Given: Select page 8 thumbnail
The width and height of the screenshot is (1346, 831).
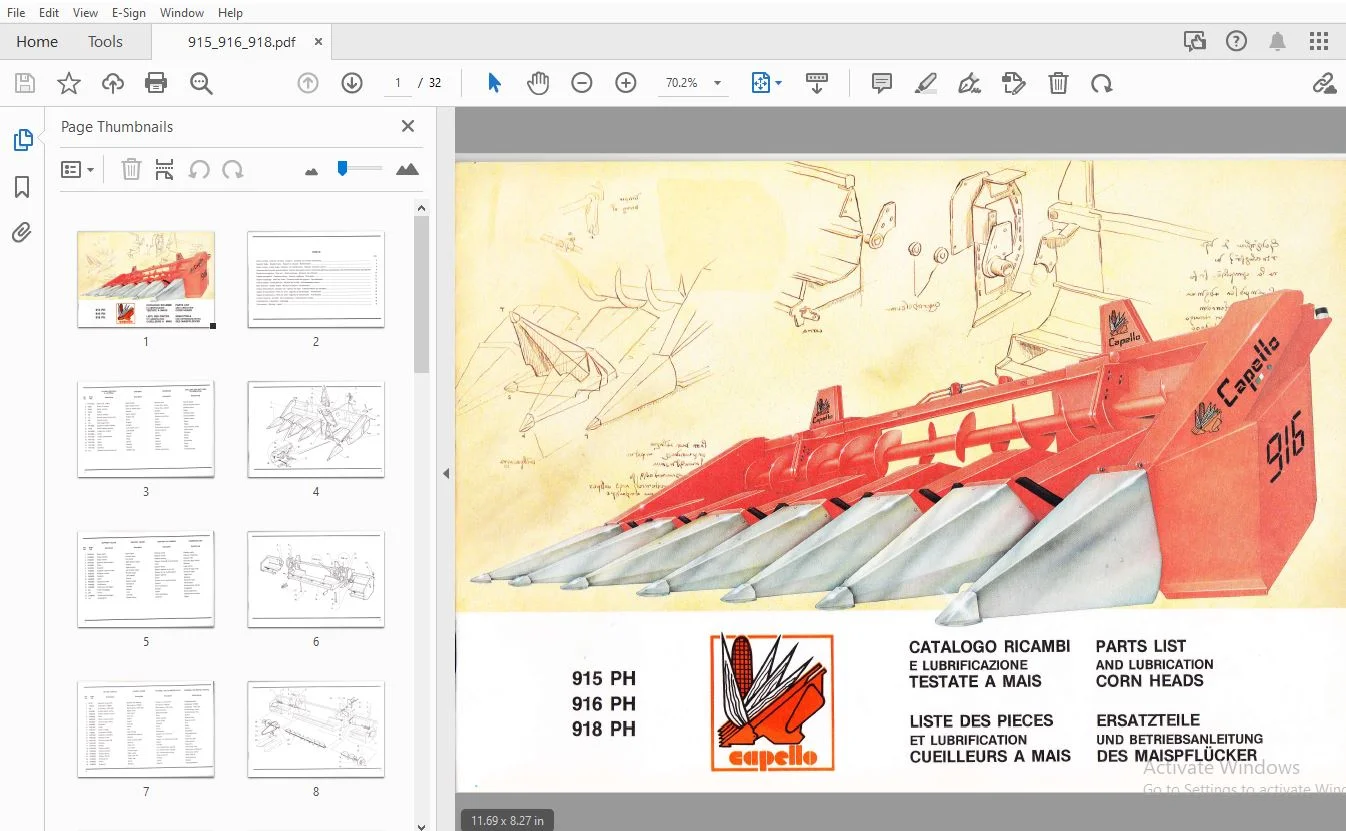Looking at the screenshot, I should pos(316,729).
